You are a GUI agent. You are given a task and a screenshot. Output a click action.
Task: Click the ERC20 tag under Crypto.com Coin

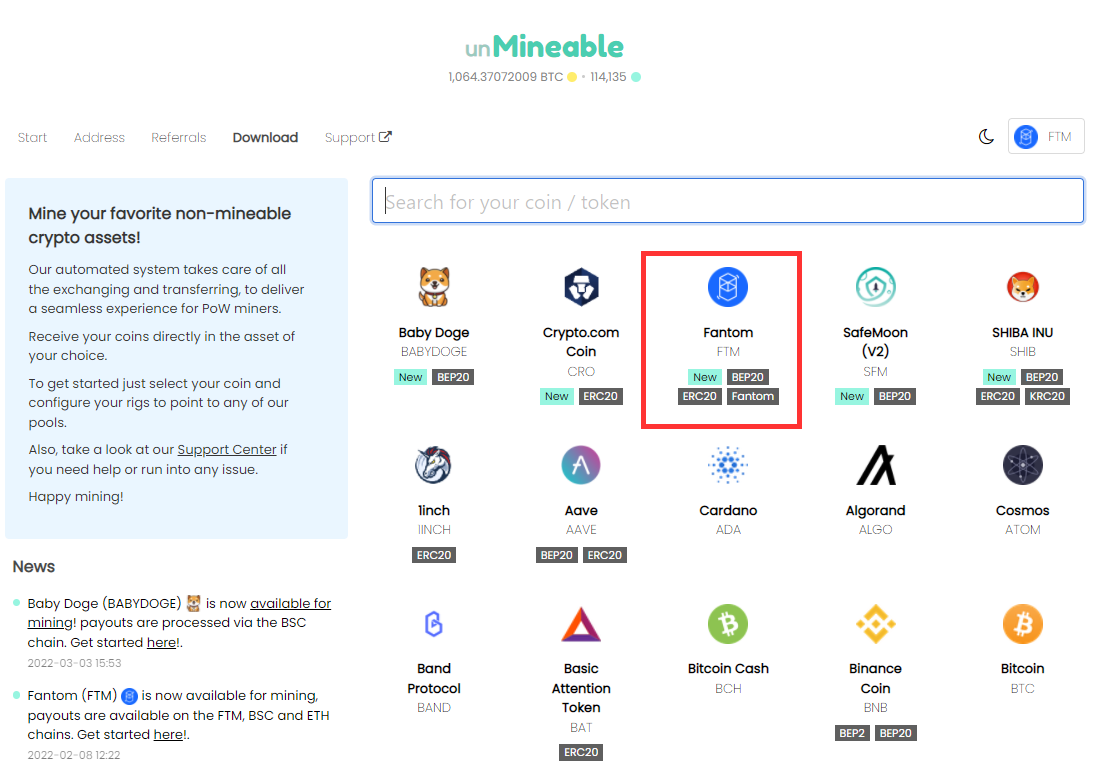pyautogui.click(x=601, y=396)
